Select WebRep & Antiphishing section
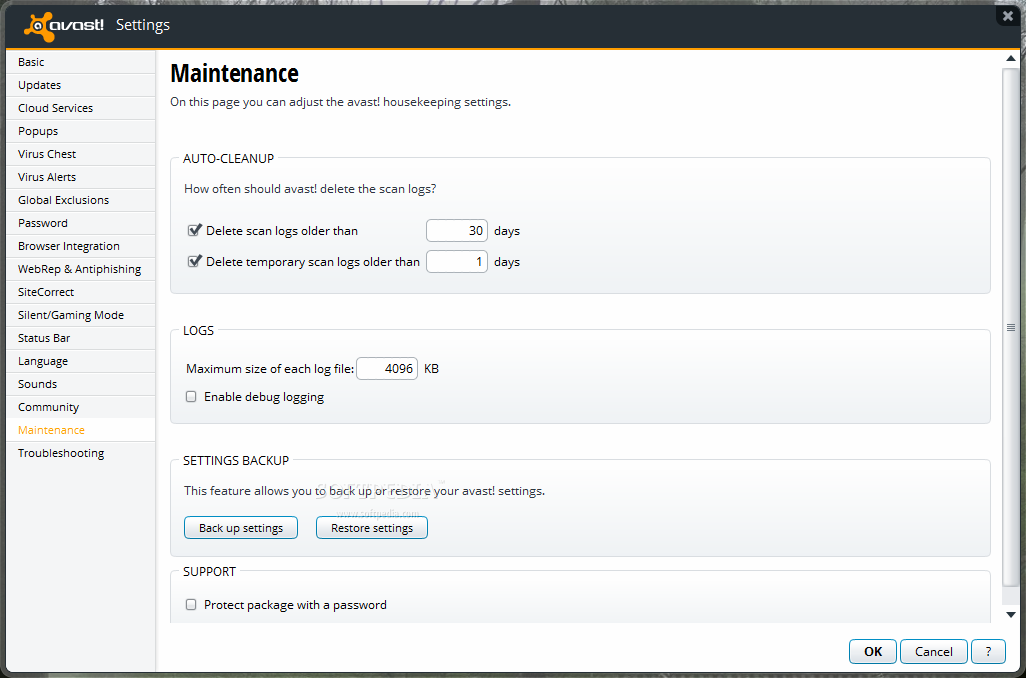1026x678 pixels. click(81, 269)
